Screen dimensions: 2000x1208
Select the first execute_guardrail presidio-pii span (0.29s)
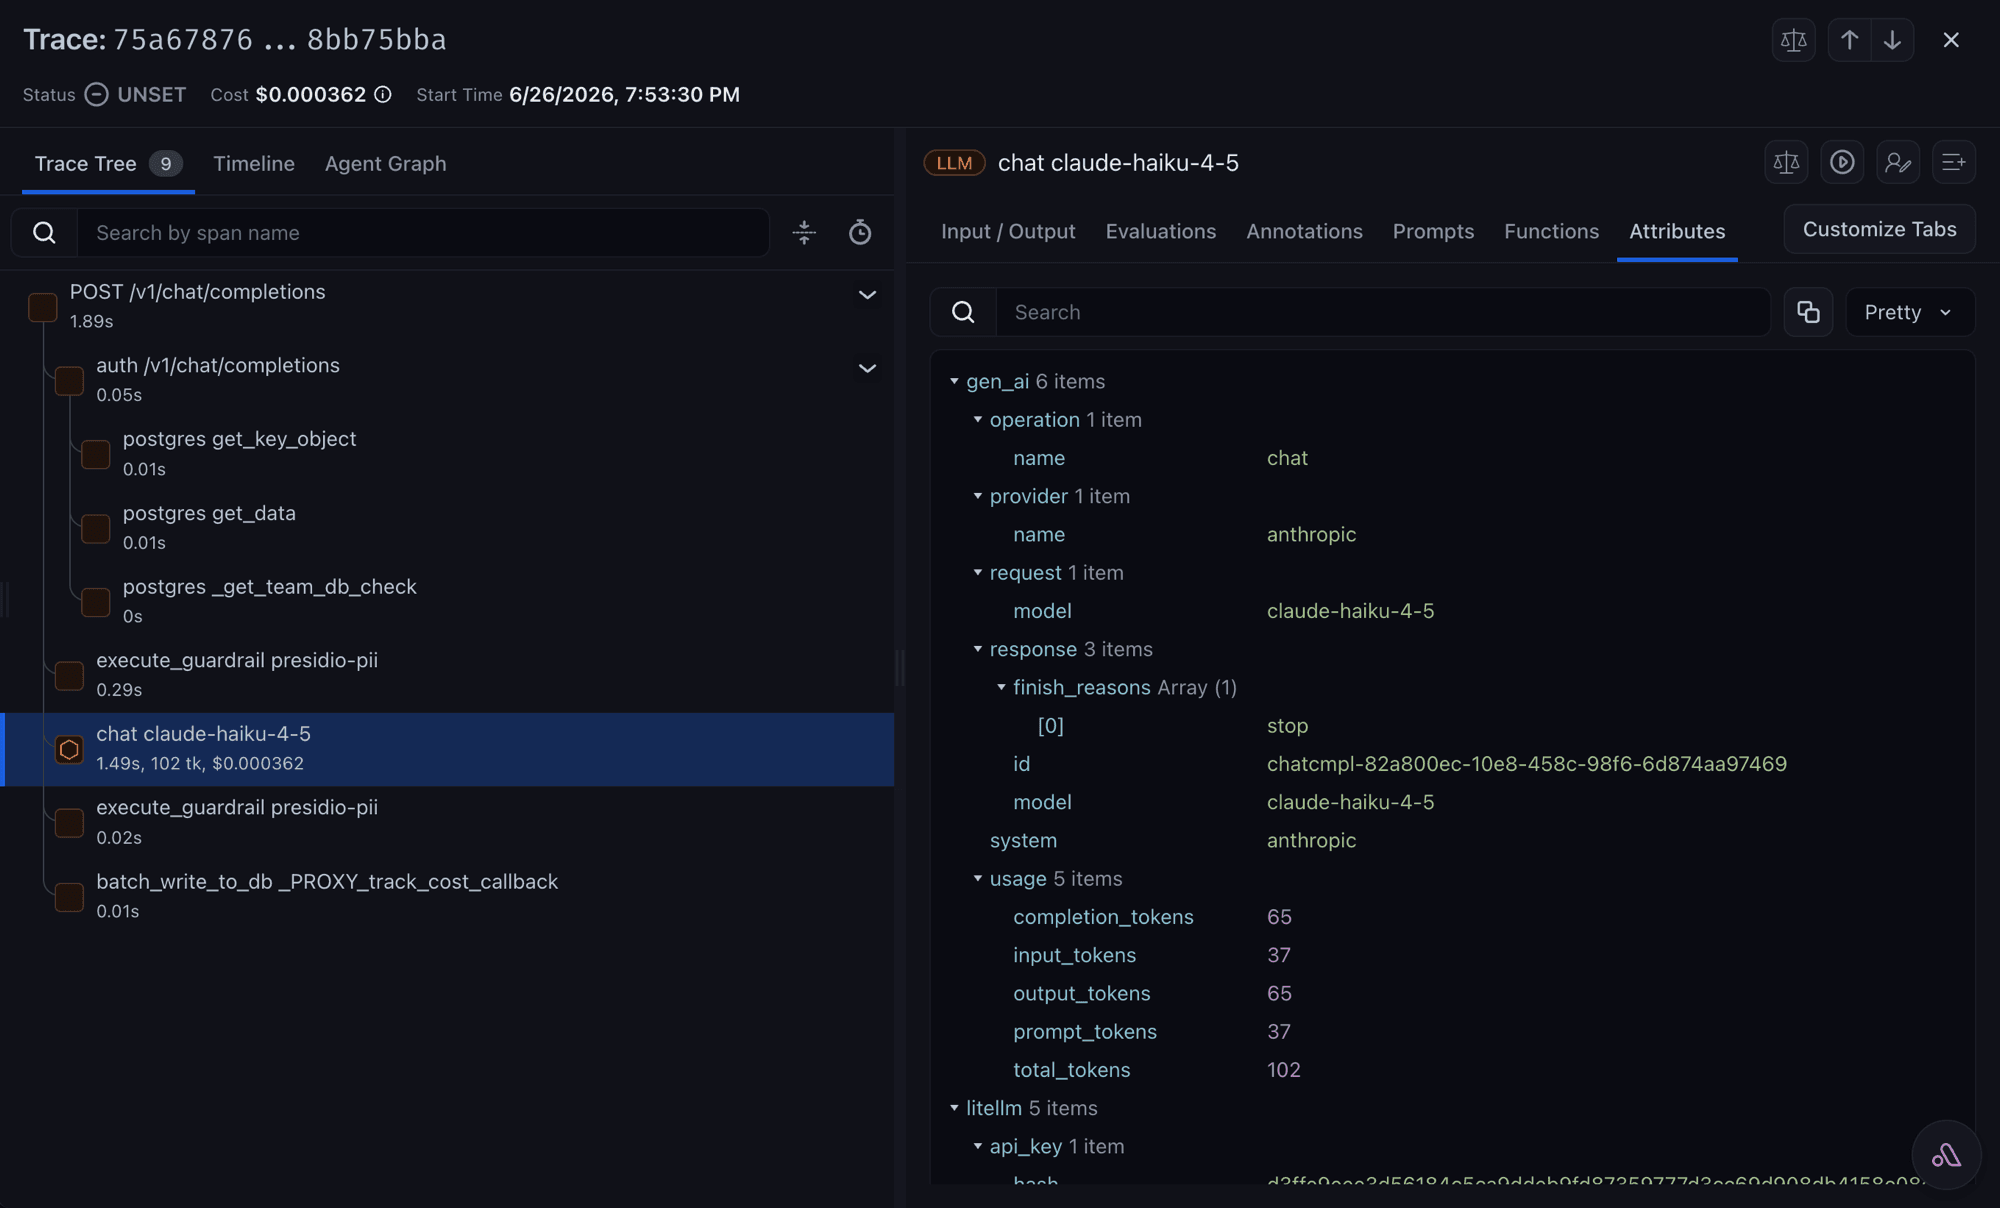[x=447, y=675]
